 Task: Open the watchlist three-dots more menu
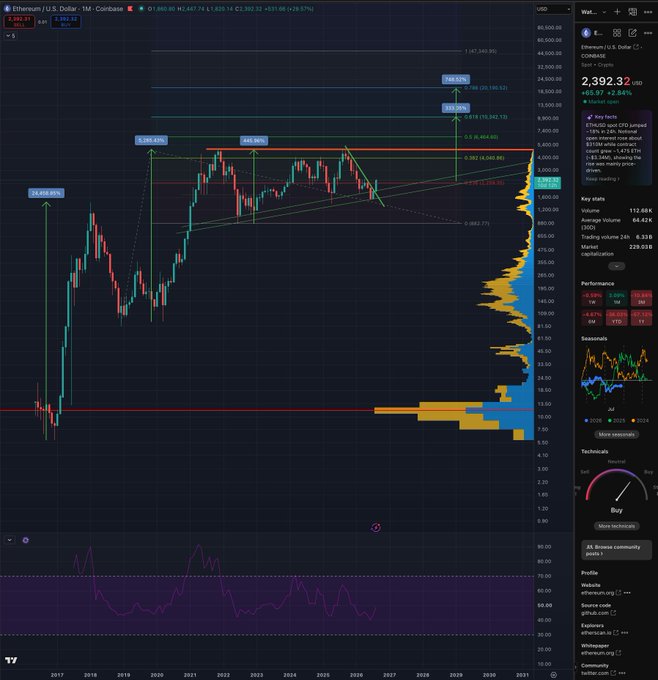pyautogui.click(x=648, y=12)
